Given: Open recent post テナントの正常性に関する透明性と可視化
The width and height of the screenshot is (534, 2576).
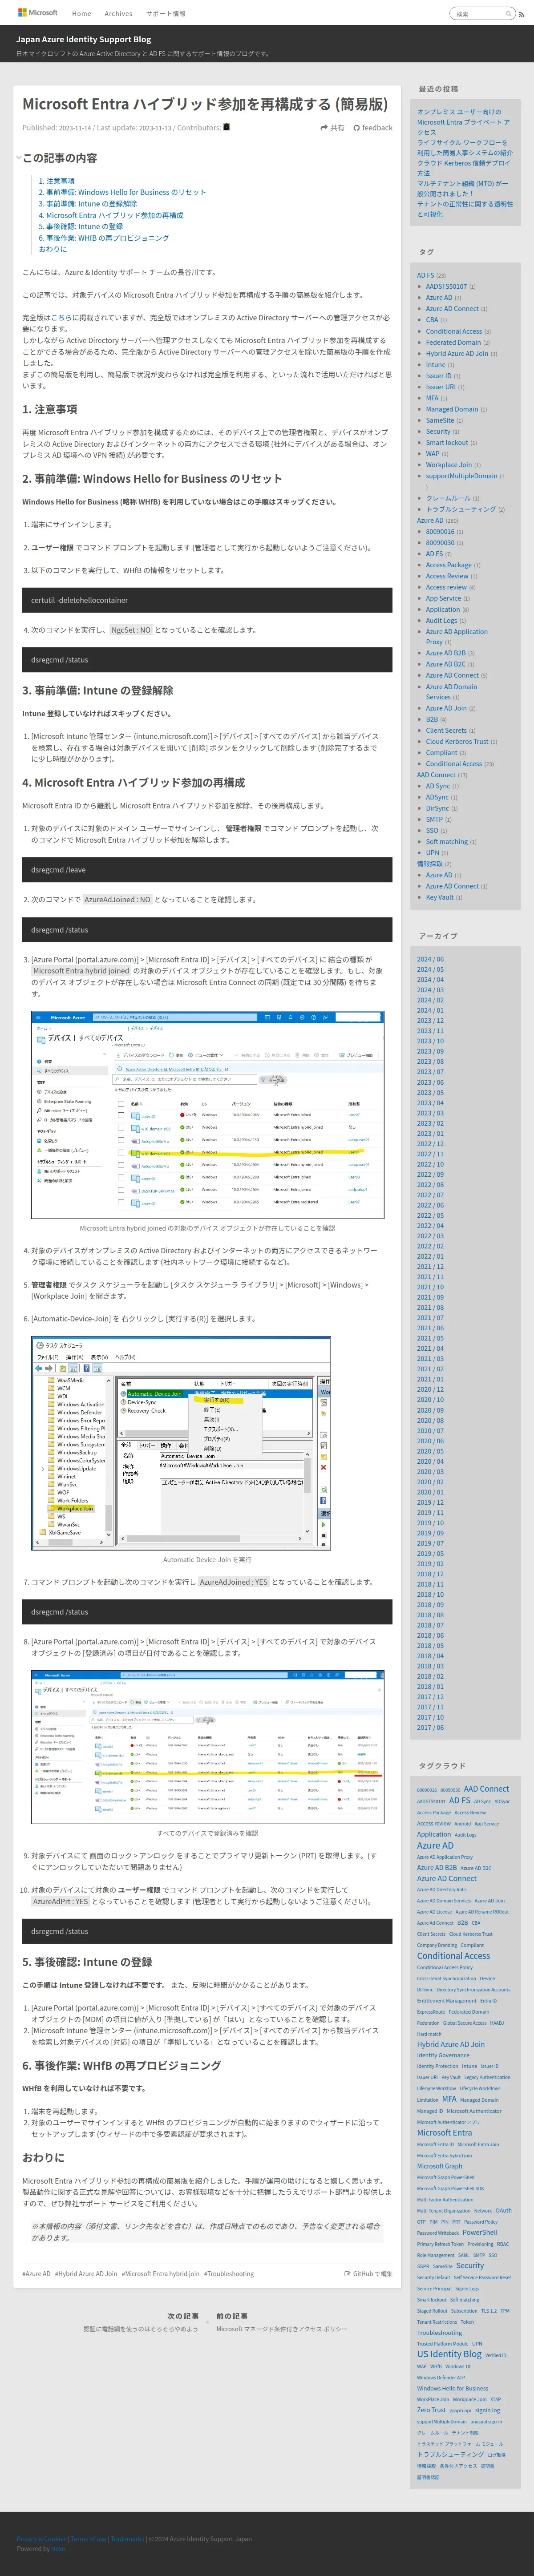Looking at the screenshot, I should tap(465, 209).
